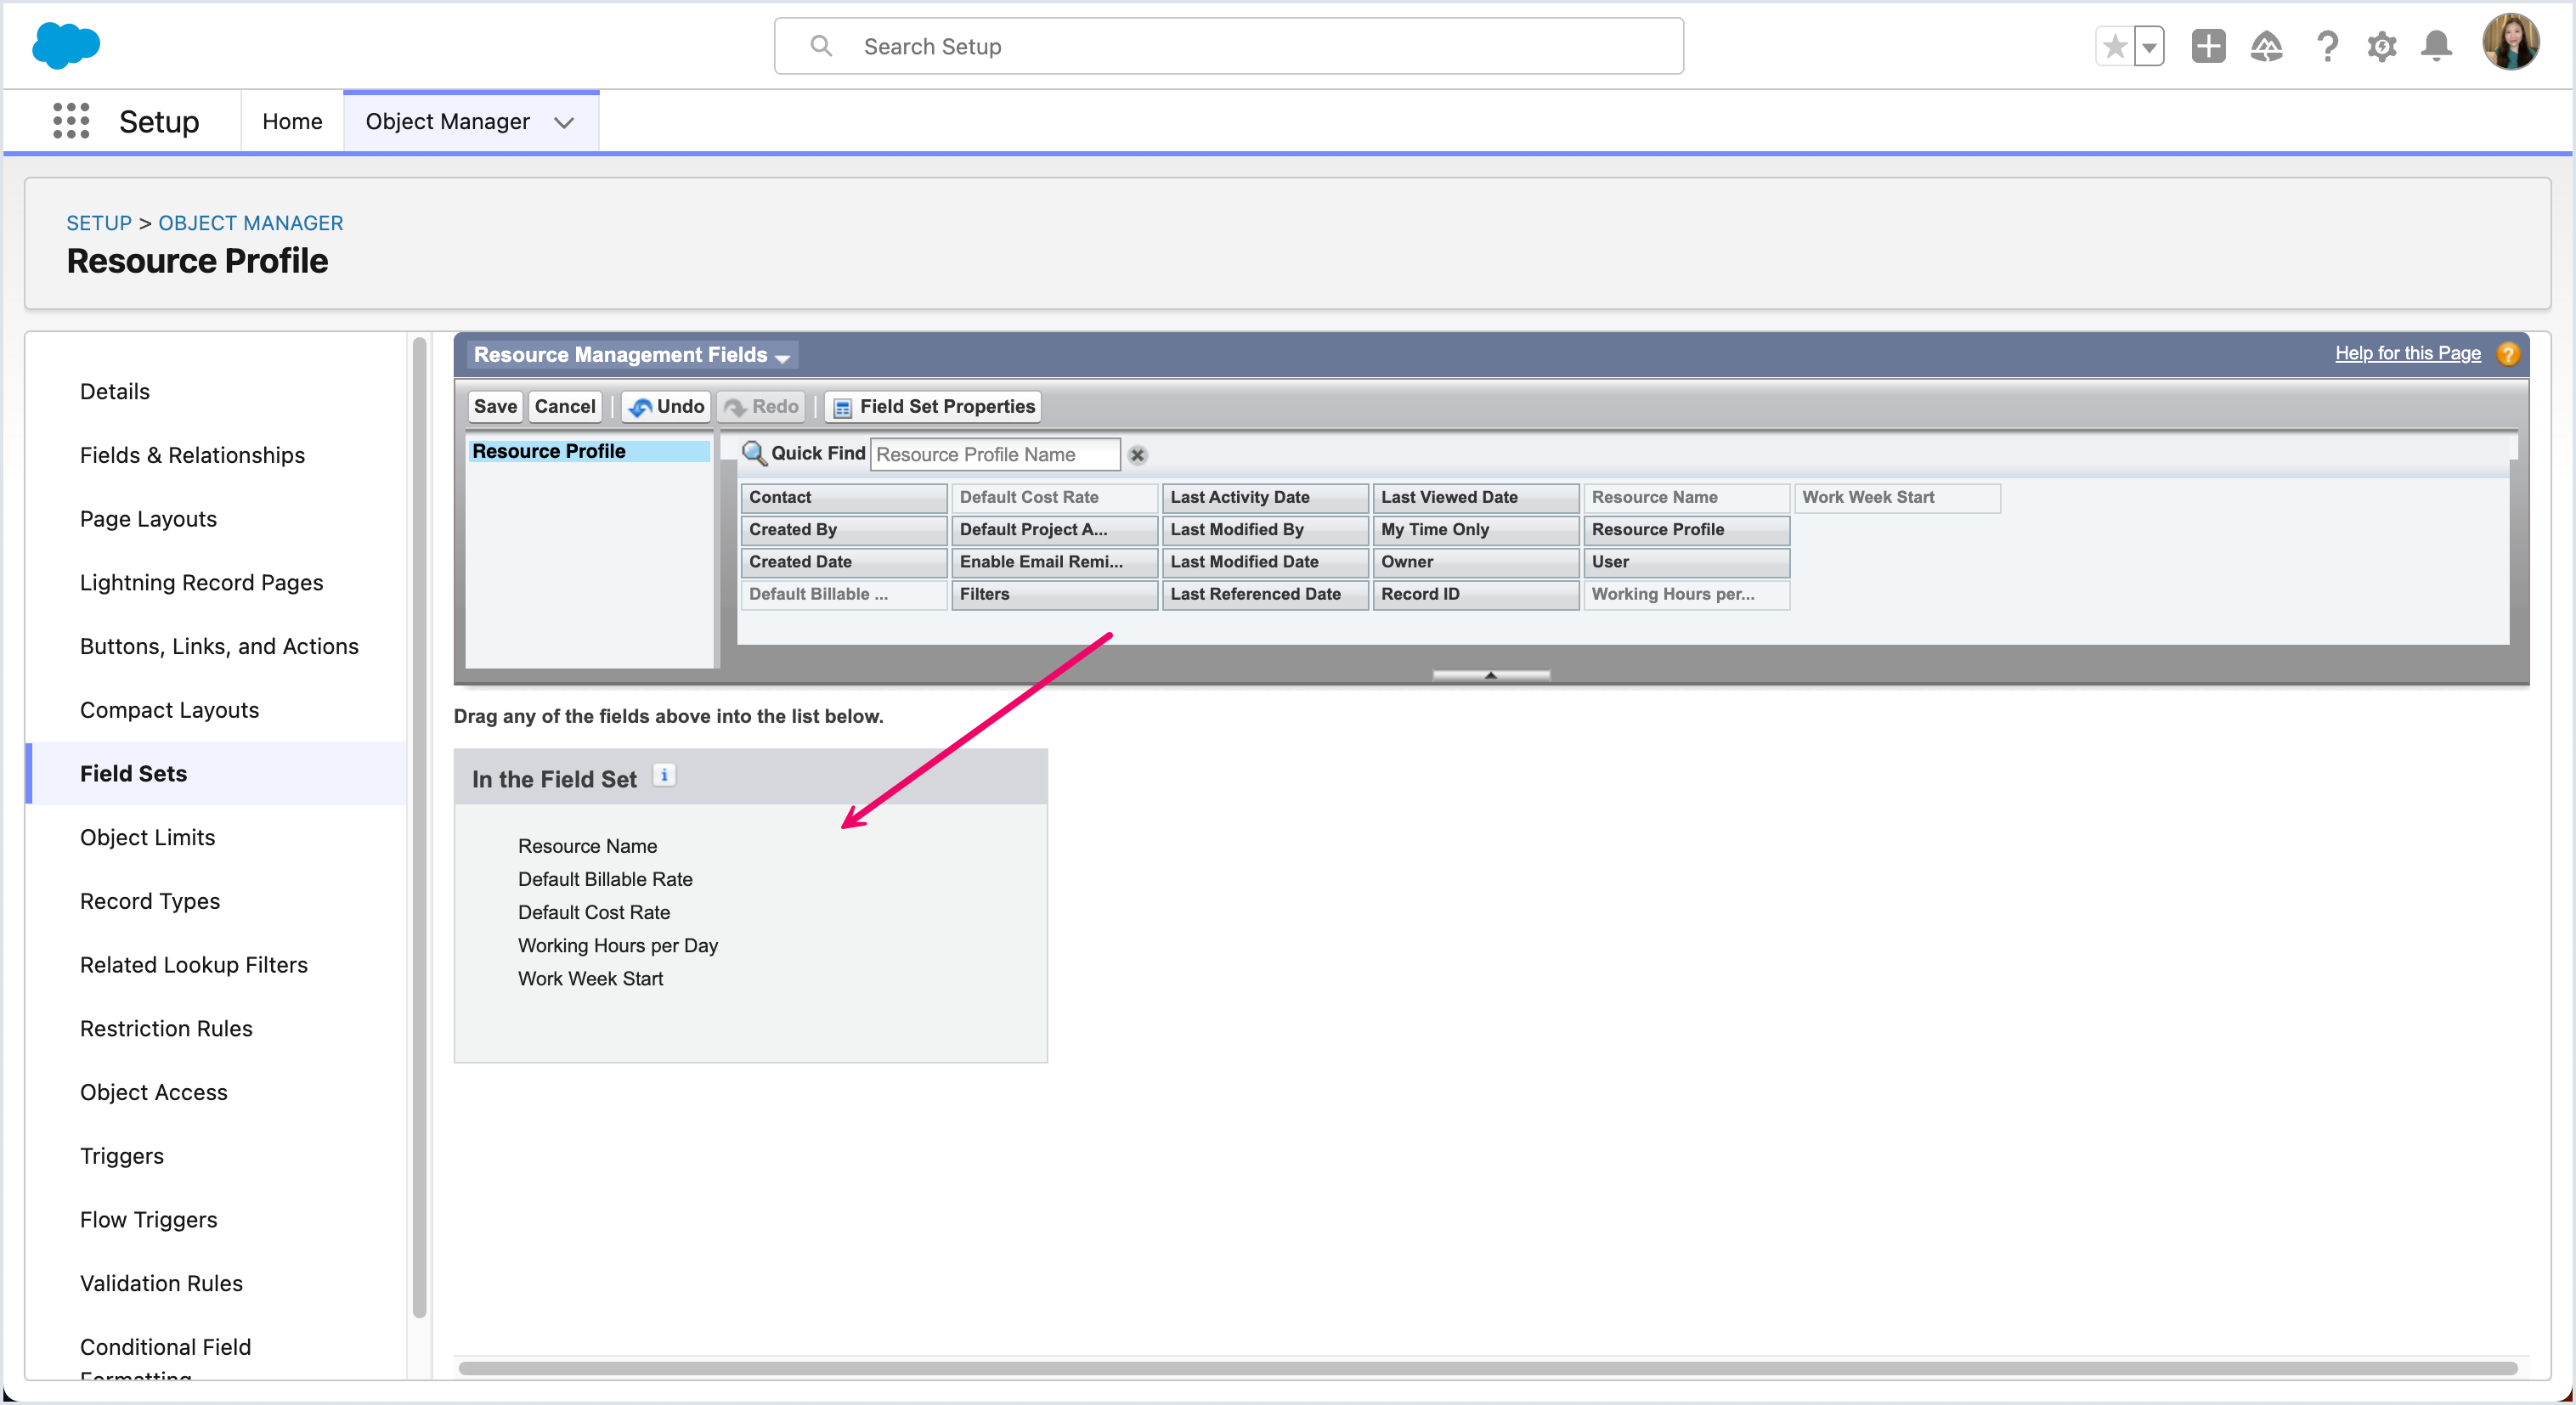Image resolution: width=2576 pixels, height=1405 pixels.
Task: Open the notifications bell
Action: tap(2436, 46)
